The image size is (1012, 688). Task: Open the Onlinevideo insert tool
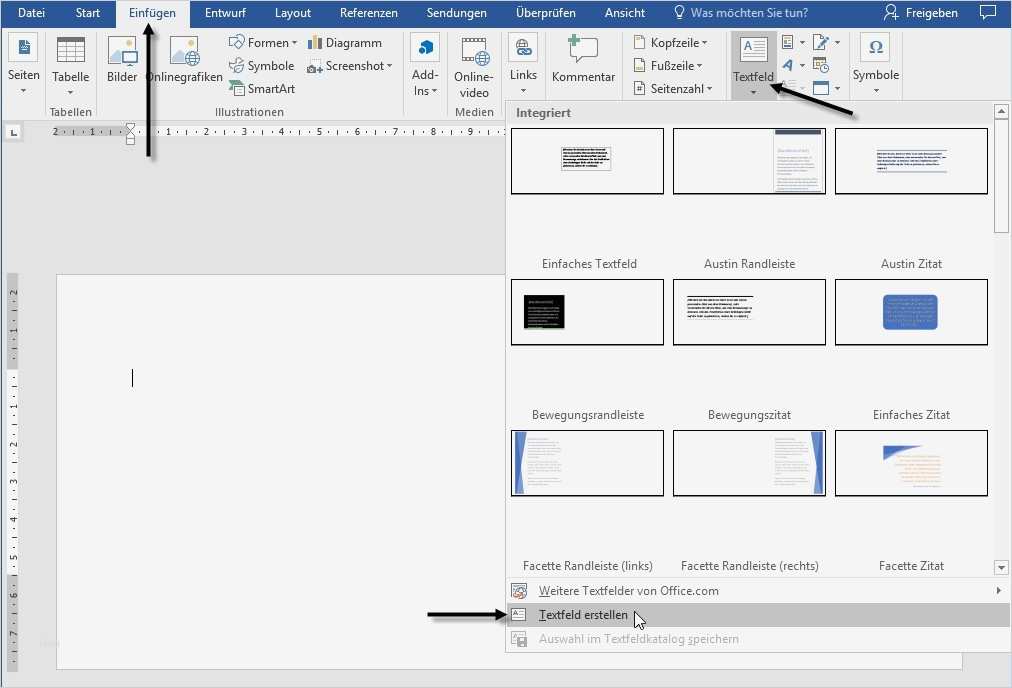(473, 52)
